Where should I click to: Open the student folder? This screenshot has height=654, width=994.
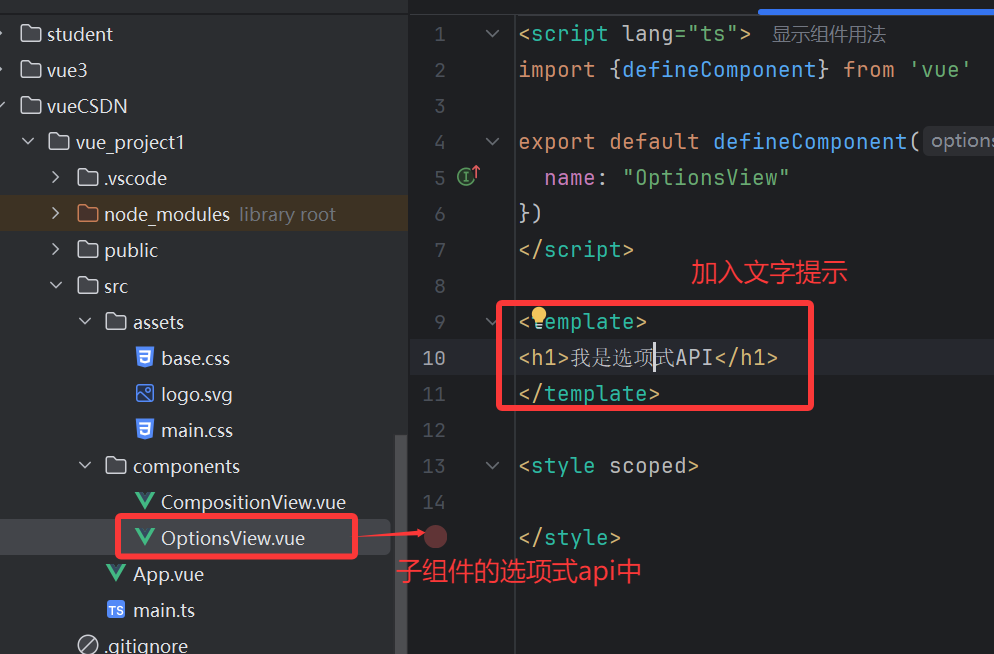click(79, 34)
